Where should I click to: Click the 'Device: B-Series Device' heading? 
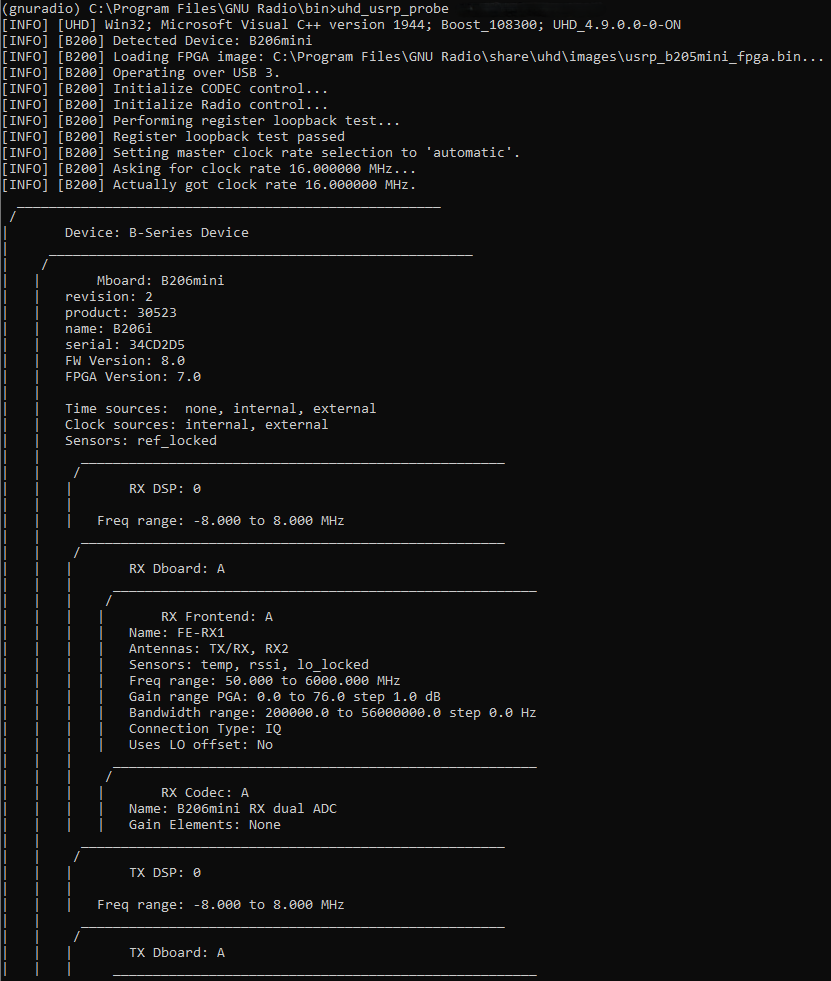coord(156,232)
